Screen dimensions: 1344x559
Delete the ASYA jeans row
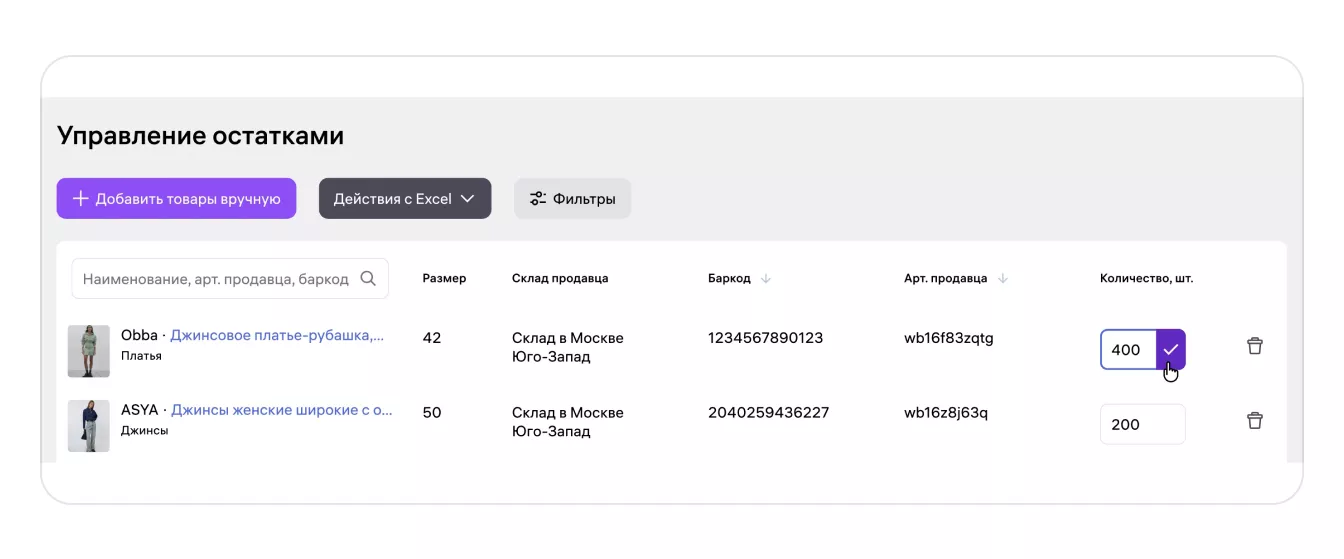[x=1255, y=421]
